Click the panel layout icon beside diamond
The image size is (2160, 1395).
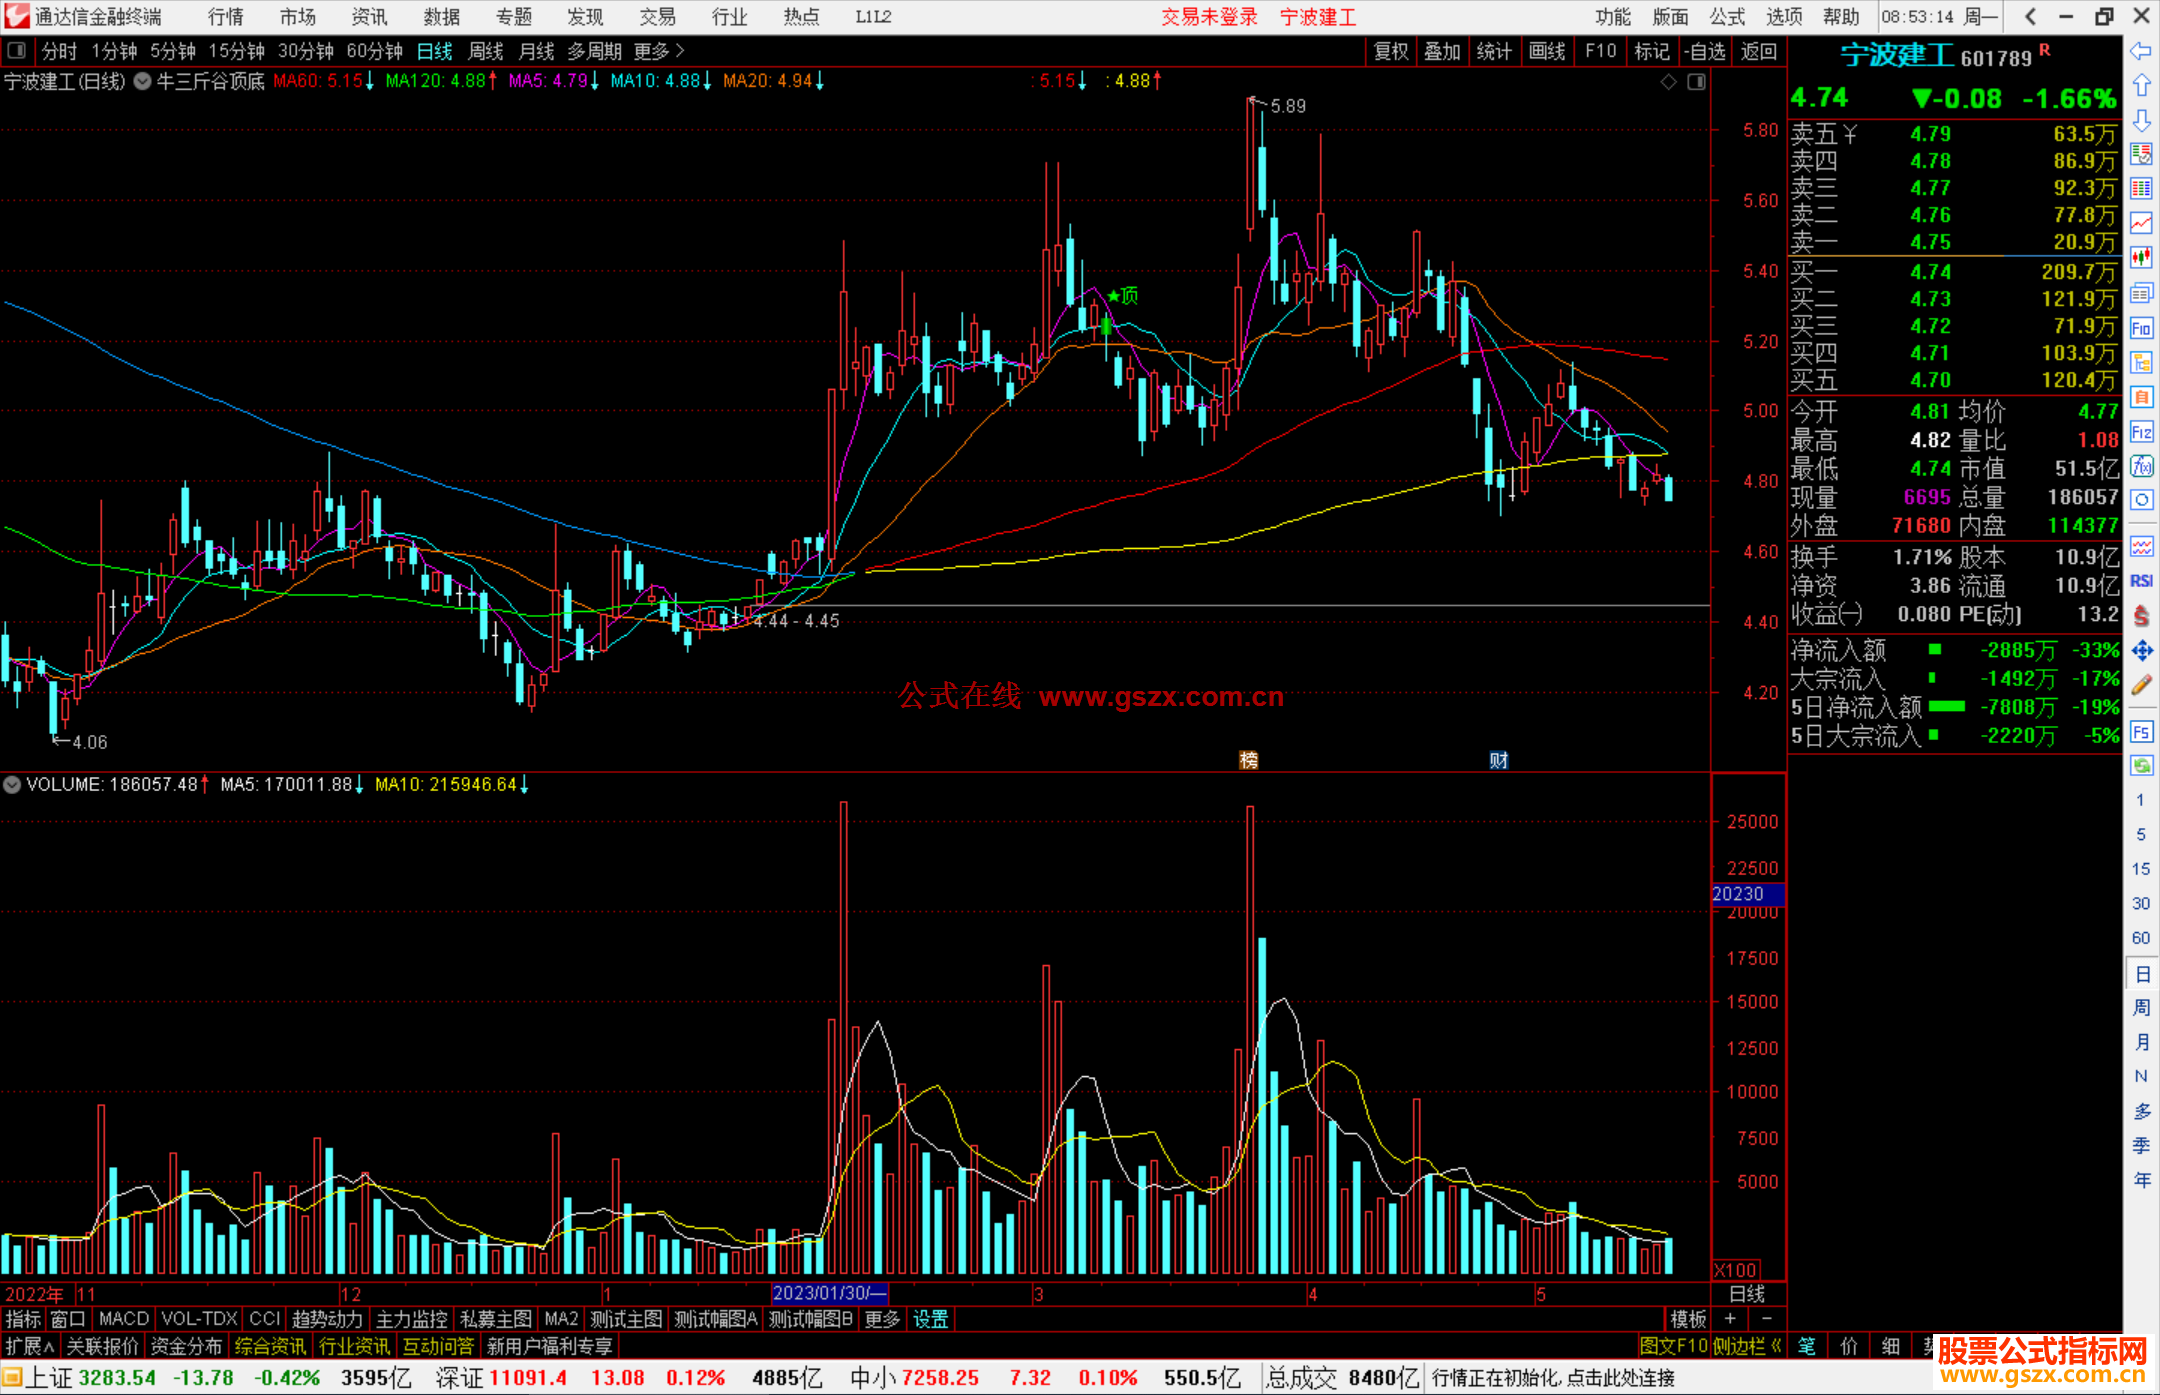click(1696, 82)
